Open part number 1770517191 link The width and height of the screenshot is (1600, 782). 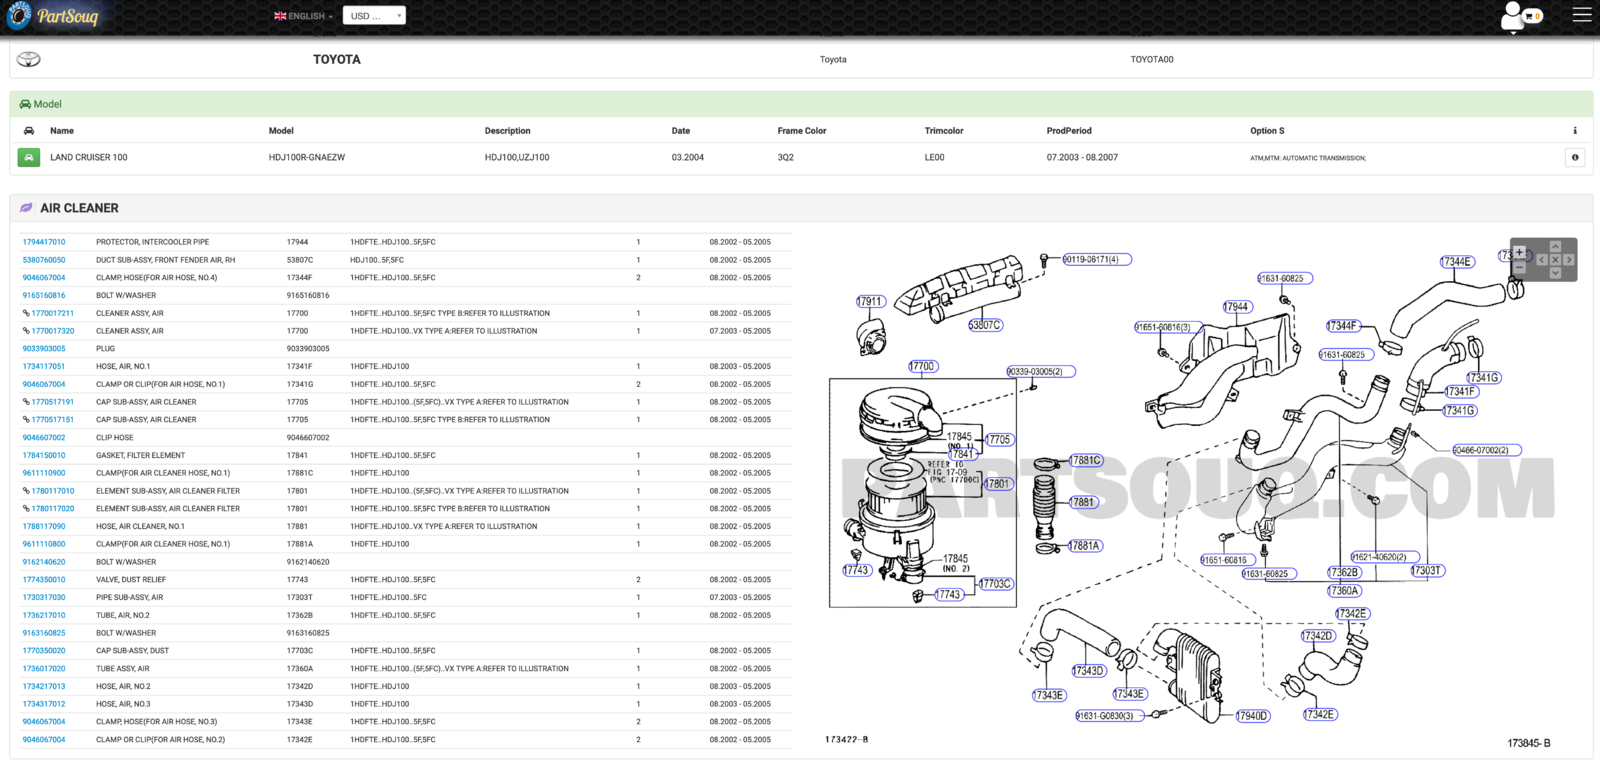(x=52, y=402)
